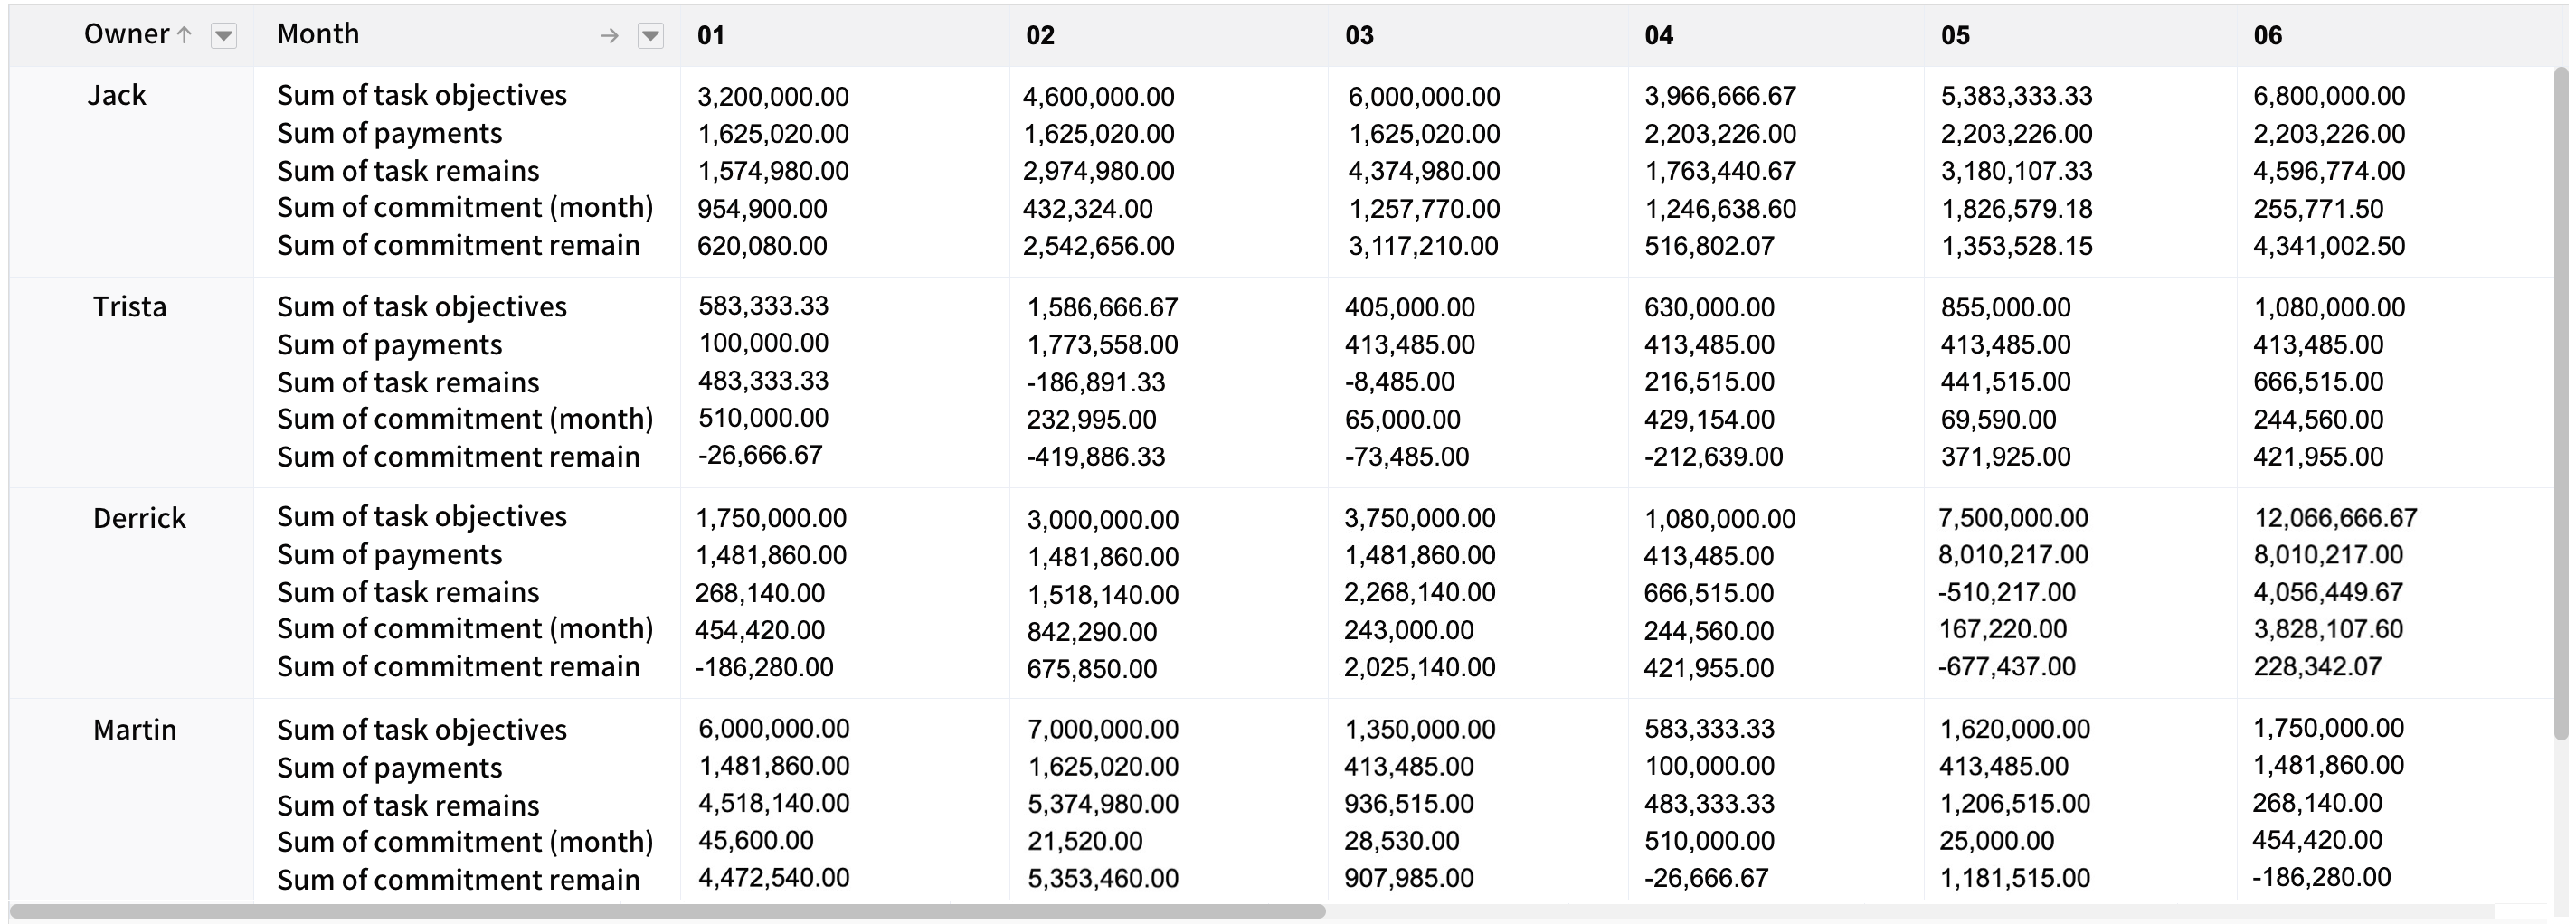Screen dimensions: 2576x924
Task: Select the Jack owner row label
Action: click(x=117, y=95)
